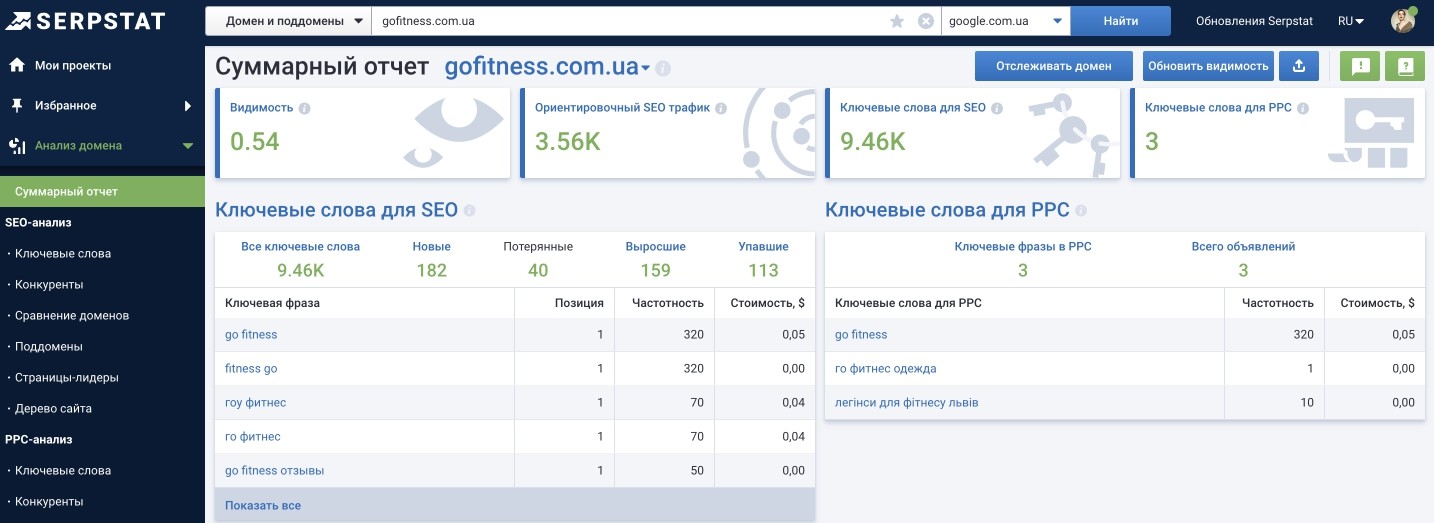
Task: Click Всего объявлений tab
Action: pos(1243,258)
